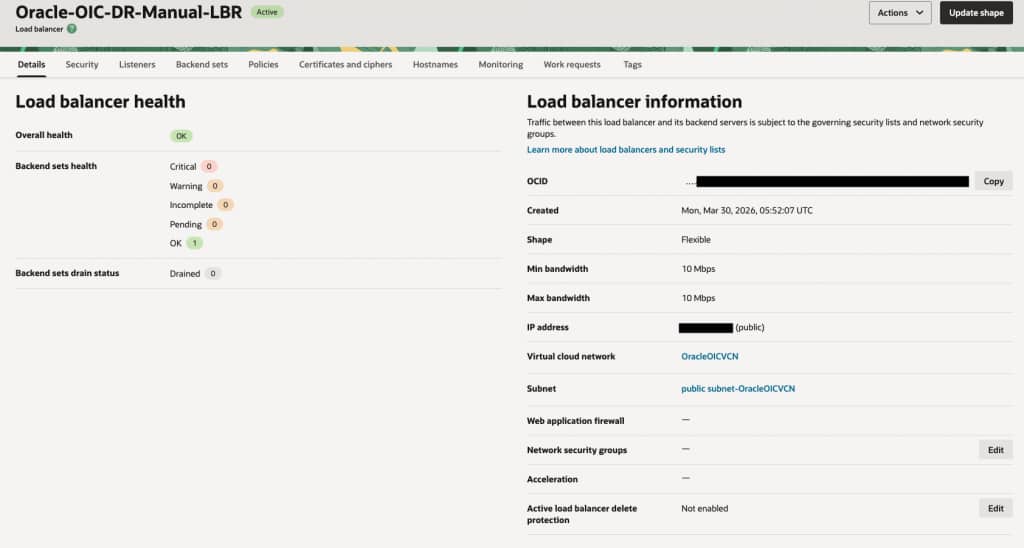
Task: Open the OracleOICVCN virtual cloud network link
Action: [709, 356]
